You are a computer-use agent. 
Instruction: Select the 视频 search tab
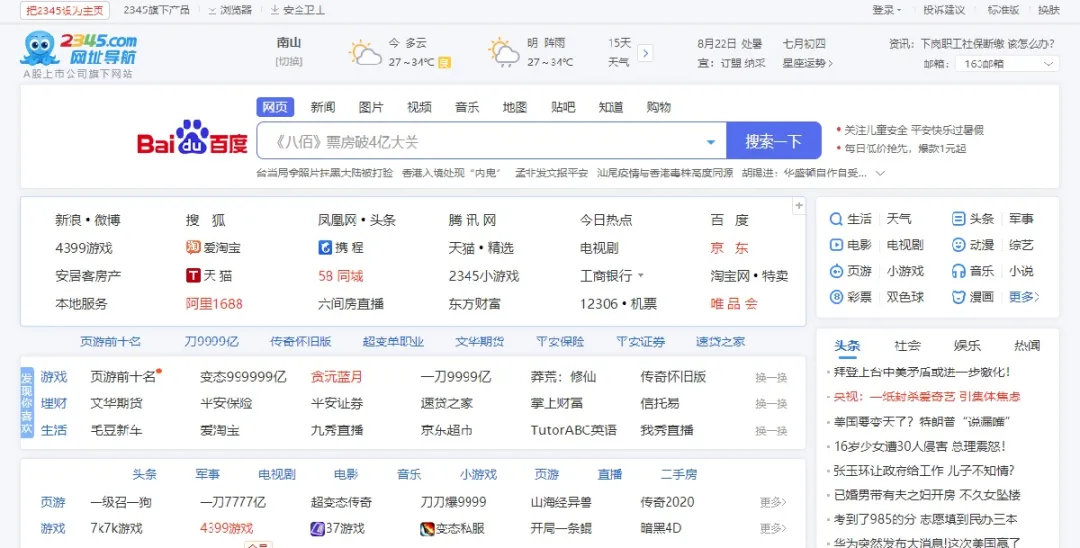(x=419, y=107)
